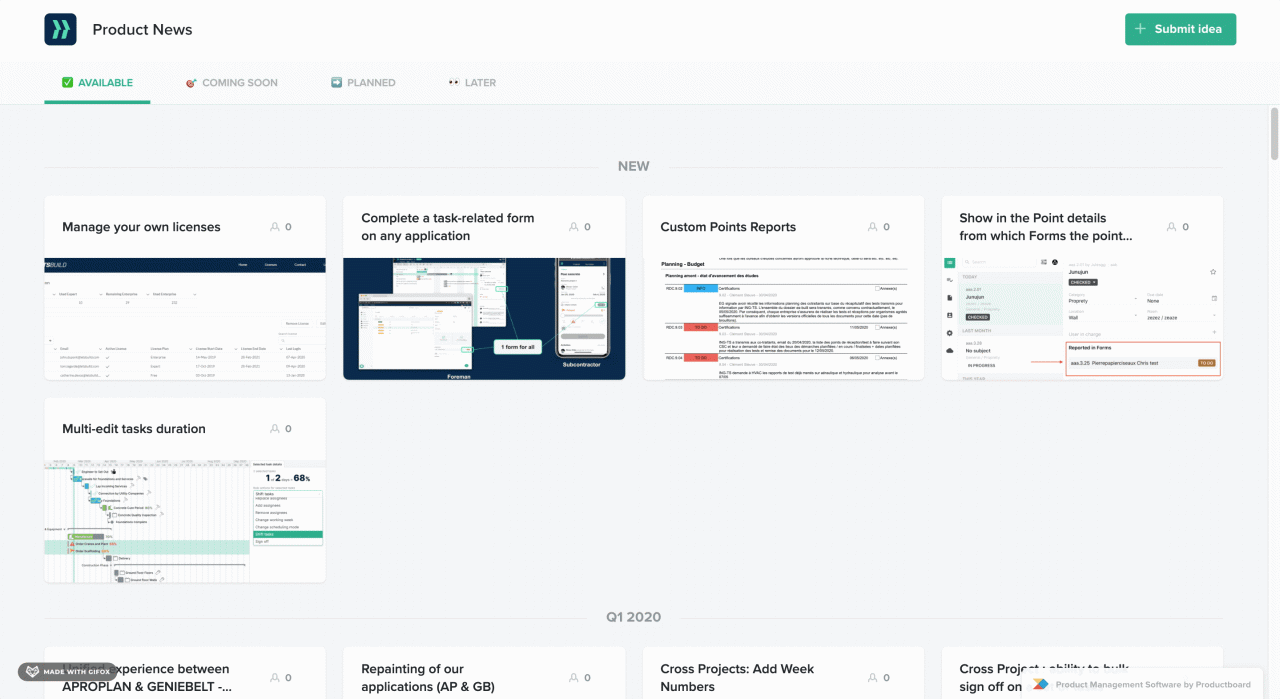Image resolution: width=1280 pixels, height=699 pixels.
Task: Click vote icon on Show in the Point details
Action: pos(1172,227)
